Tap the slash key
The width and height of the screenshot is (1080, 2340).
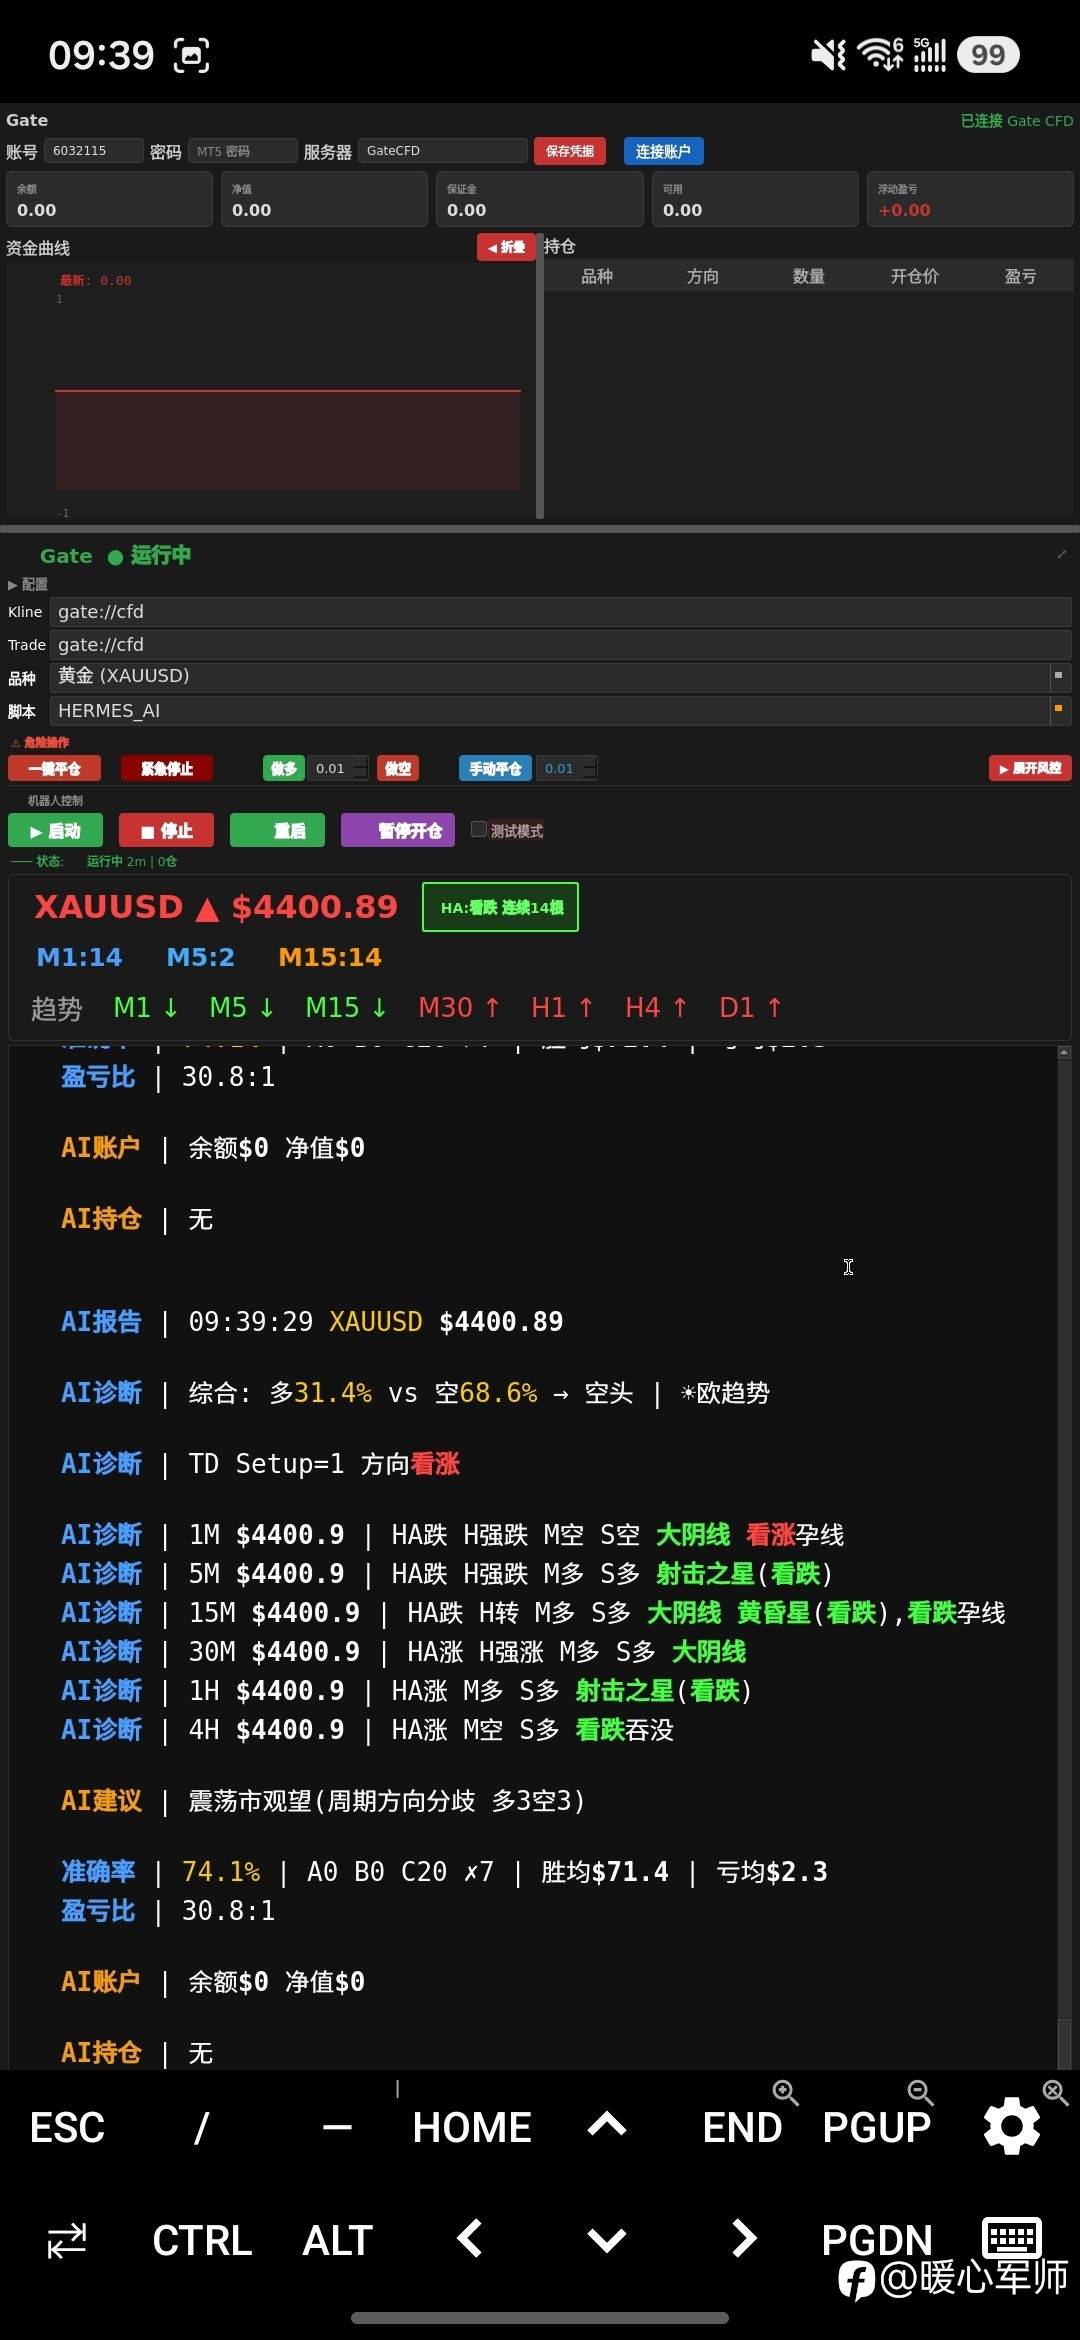click(202, 2127)
